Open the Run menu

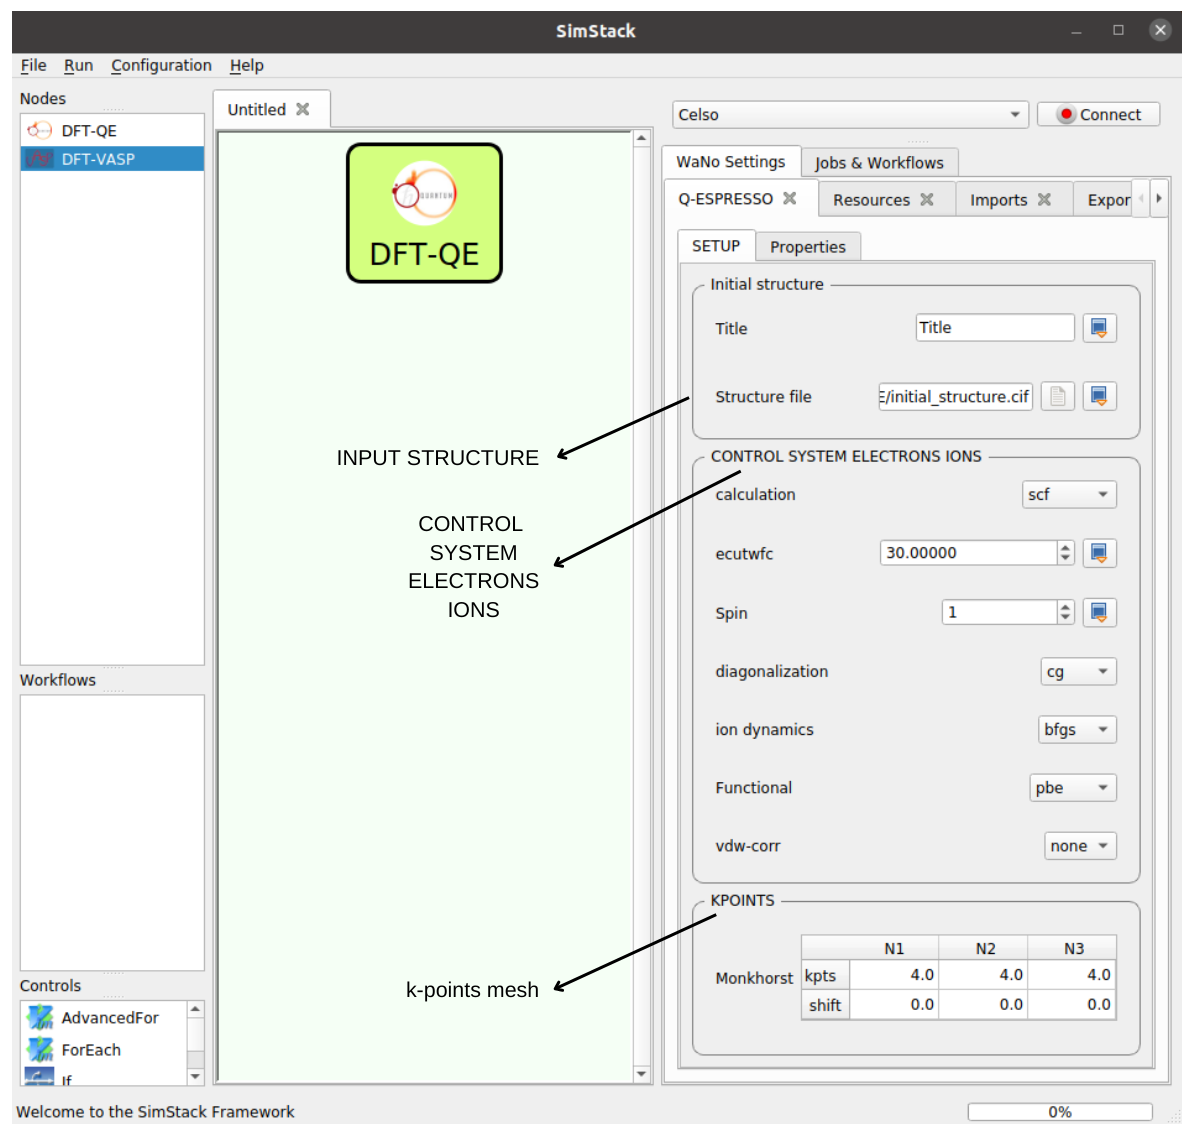(78, 65)
